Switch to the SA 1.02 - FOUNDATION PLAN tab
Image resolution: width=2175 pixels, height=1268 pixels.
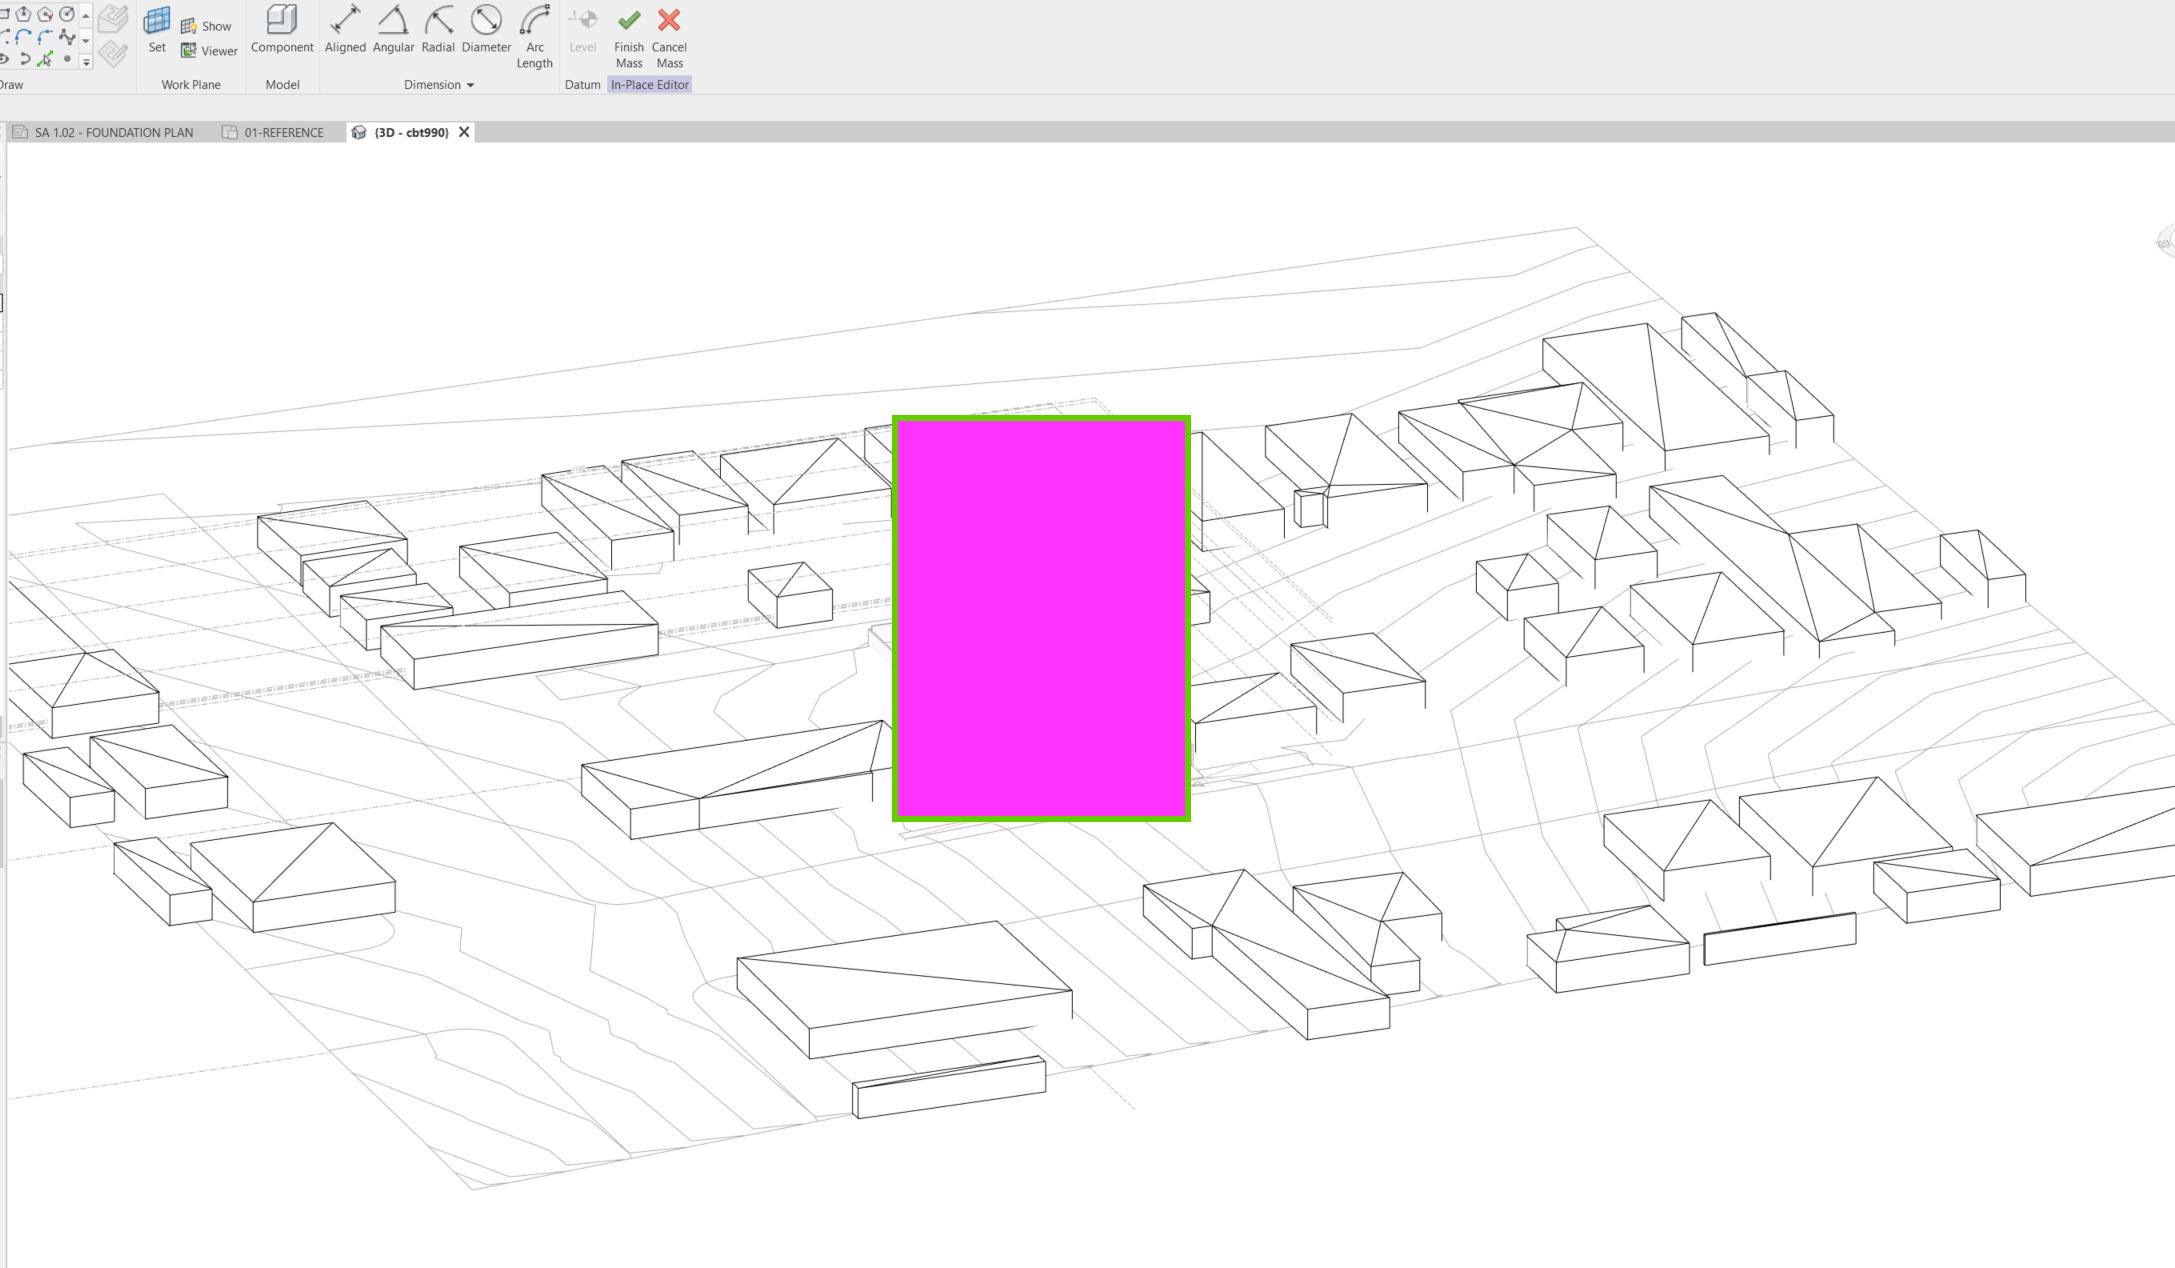tap(113, 131)
